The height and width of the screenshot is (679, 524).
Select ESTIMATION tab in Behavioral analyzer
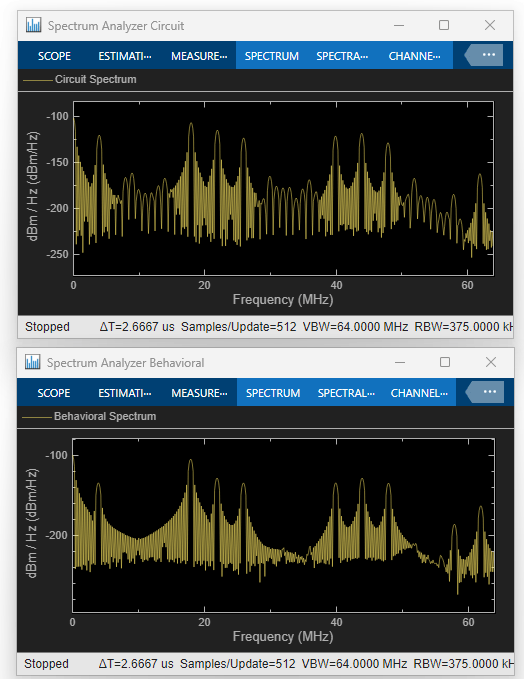[x=125, y=393]
